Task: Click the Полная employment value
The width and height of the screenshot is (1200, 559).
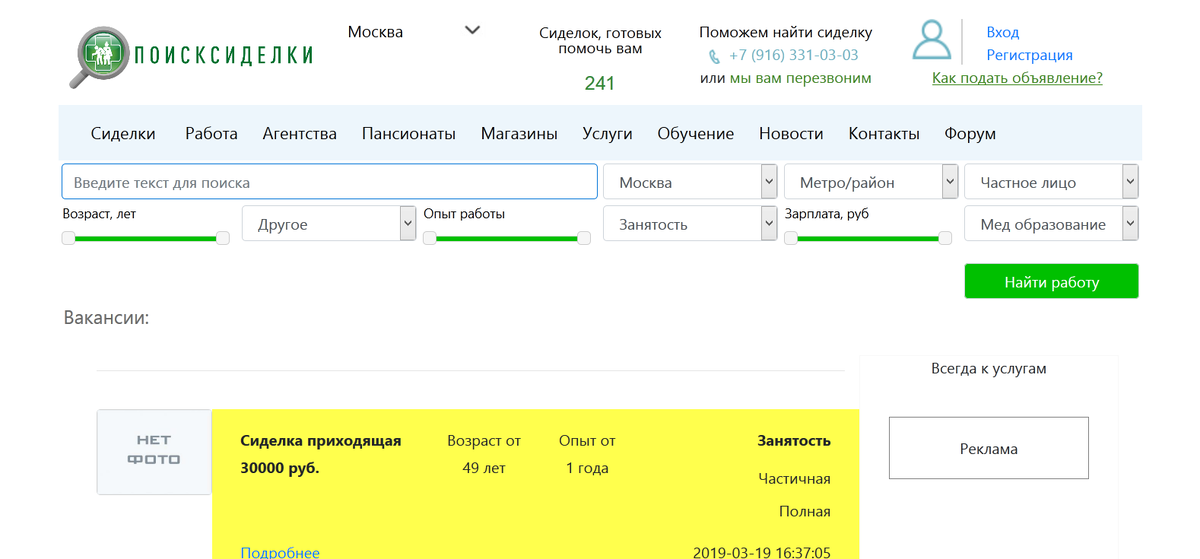Action: click(x=805, y=511)
